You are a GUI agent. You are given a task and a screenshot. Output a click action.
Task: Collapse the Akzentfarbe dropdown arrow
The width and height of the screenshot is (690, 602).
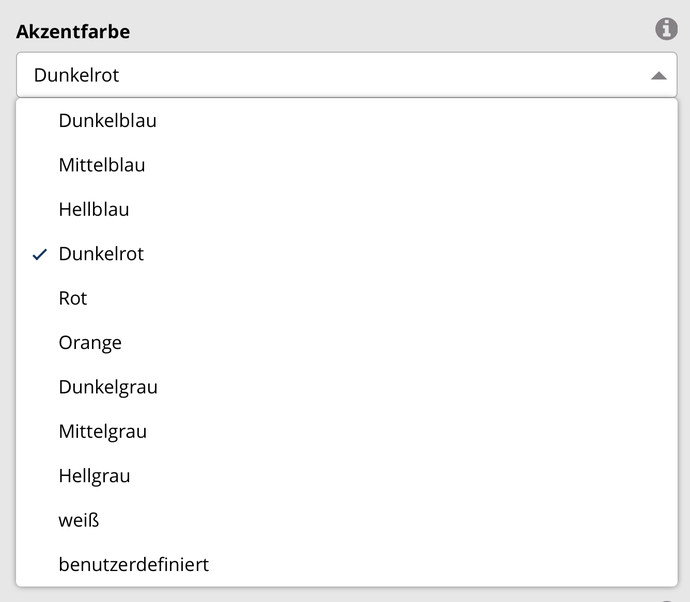[x=658, y=76]
